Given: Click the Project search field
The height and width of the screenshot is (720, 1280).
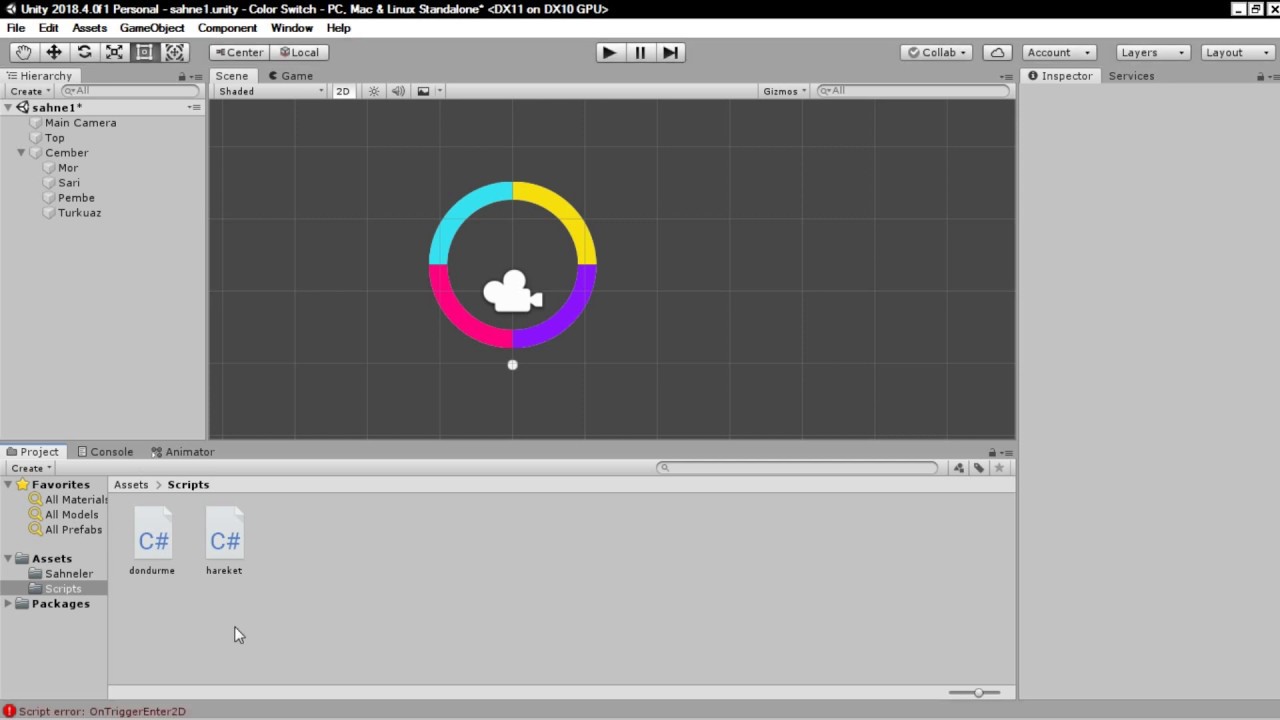Looking at the screenshot, I should point(798,468).
